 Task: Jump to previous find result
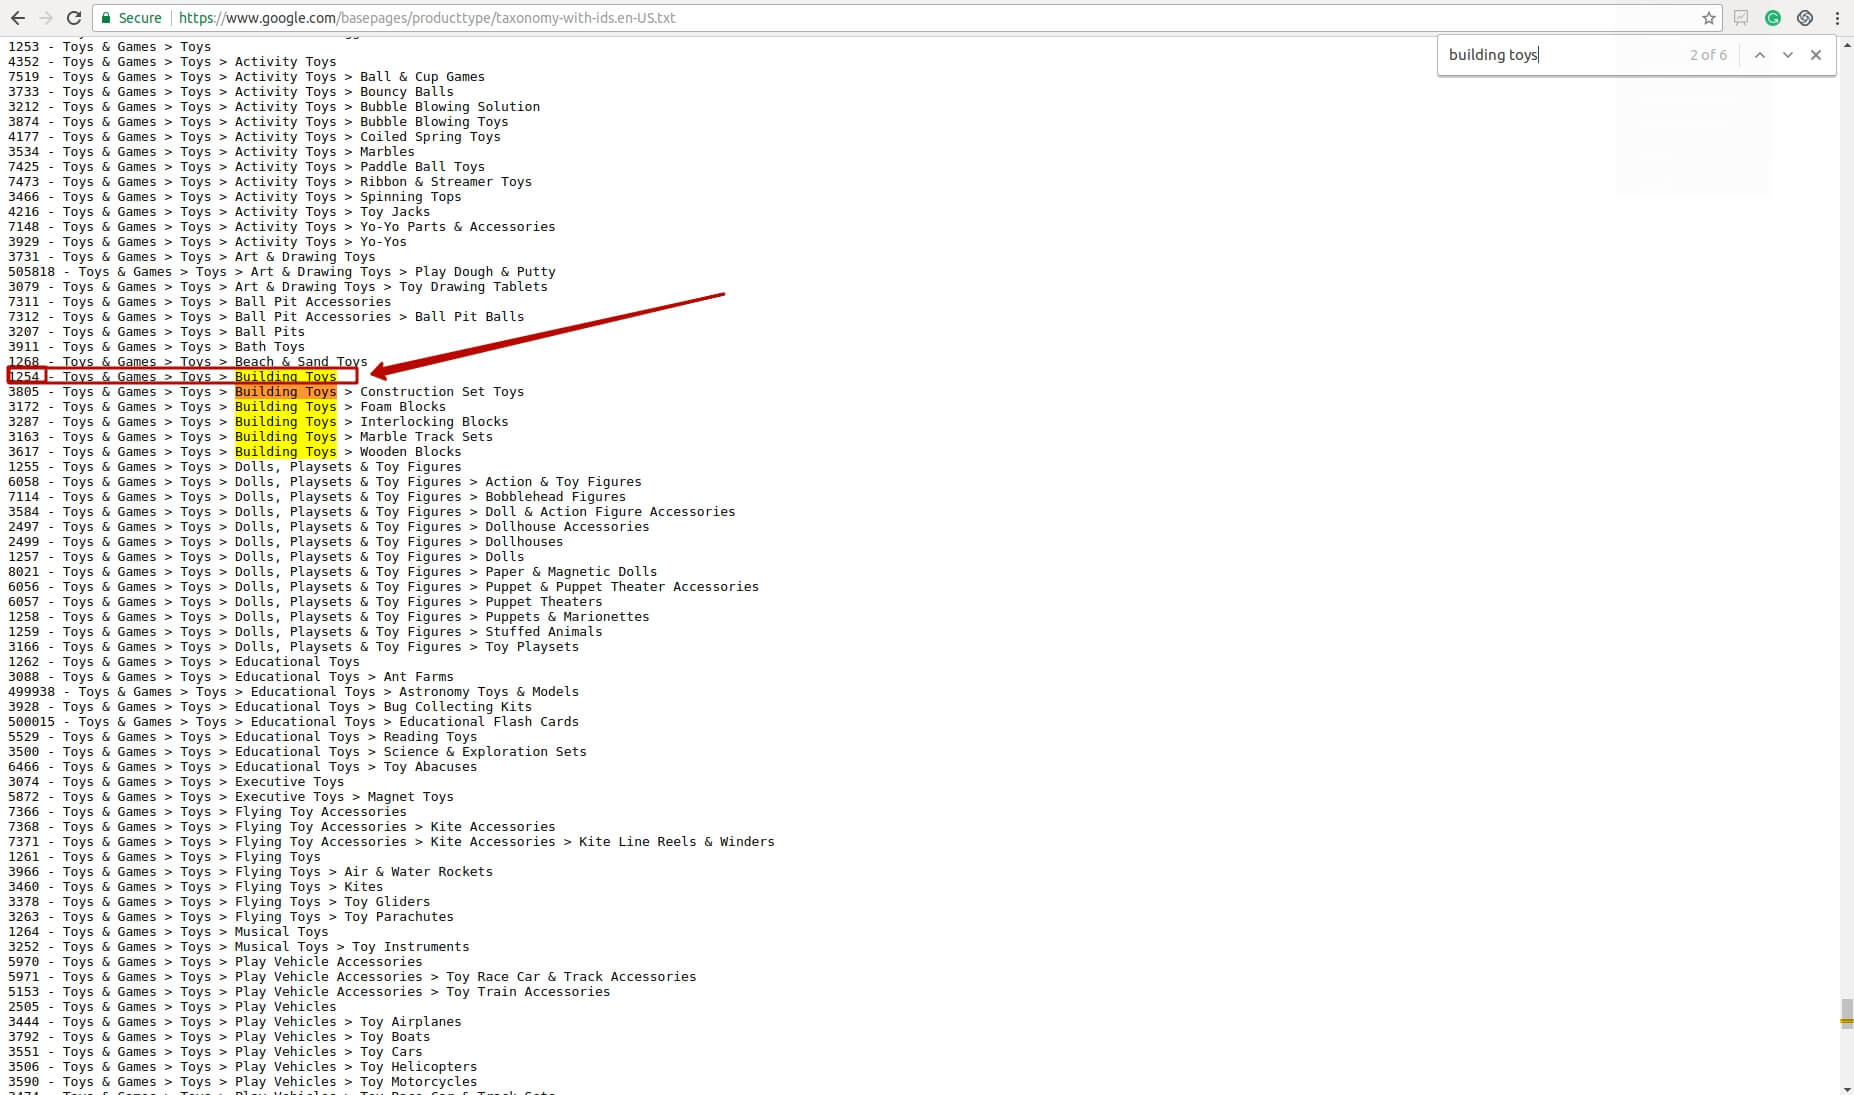tap(1760, 55)
